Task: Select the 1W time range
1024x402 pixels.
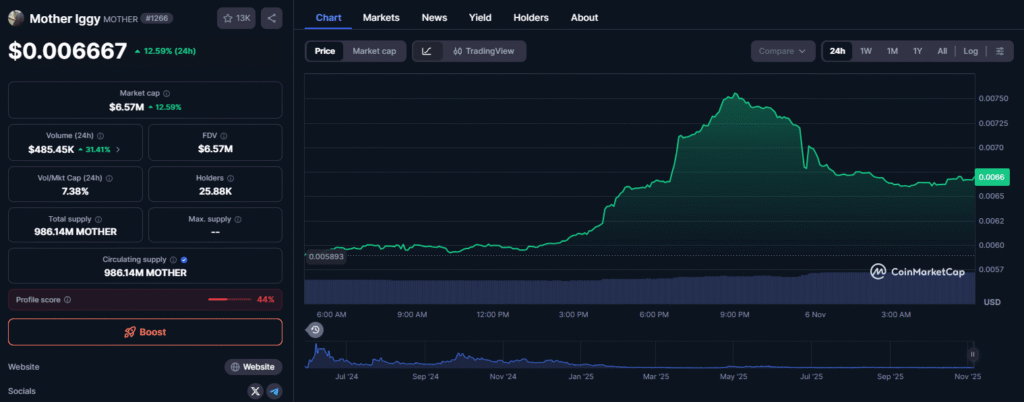Action: 866,51
